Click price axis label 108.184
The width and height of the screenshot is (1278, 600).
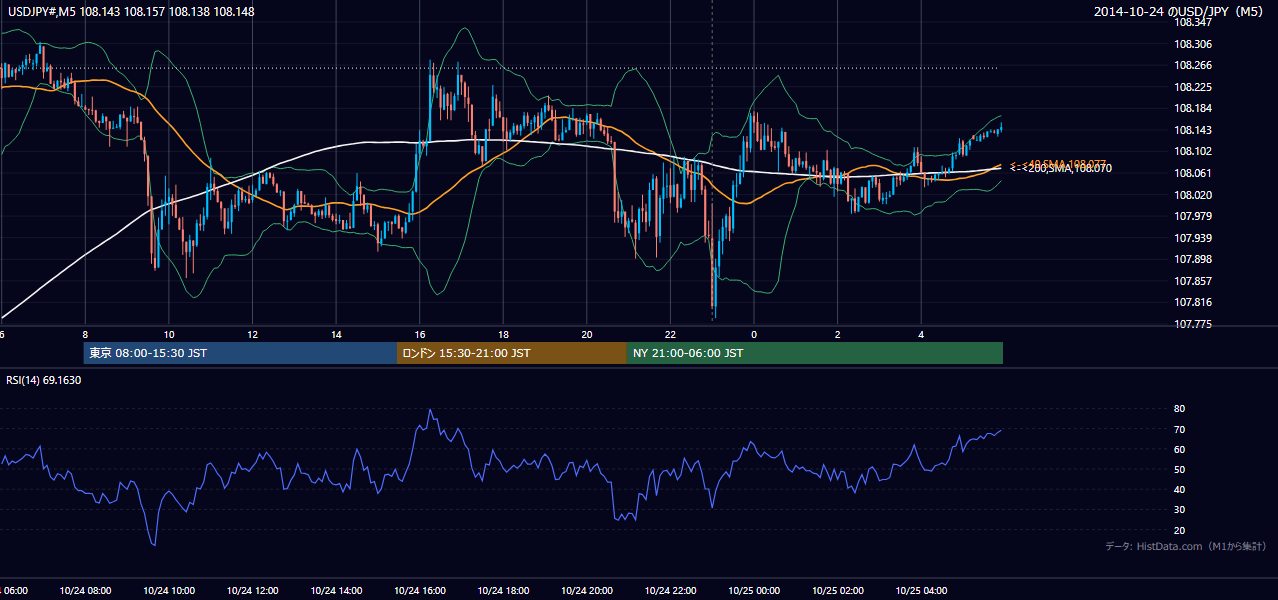click(1192, 108)
